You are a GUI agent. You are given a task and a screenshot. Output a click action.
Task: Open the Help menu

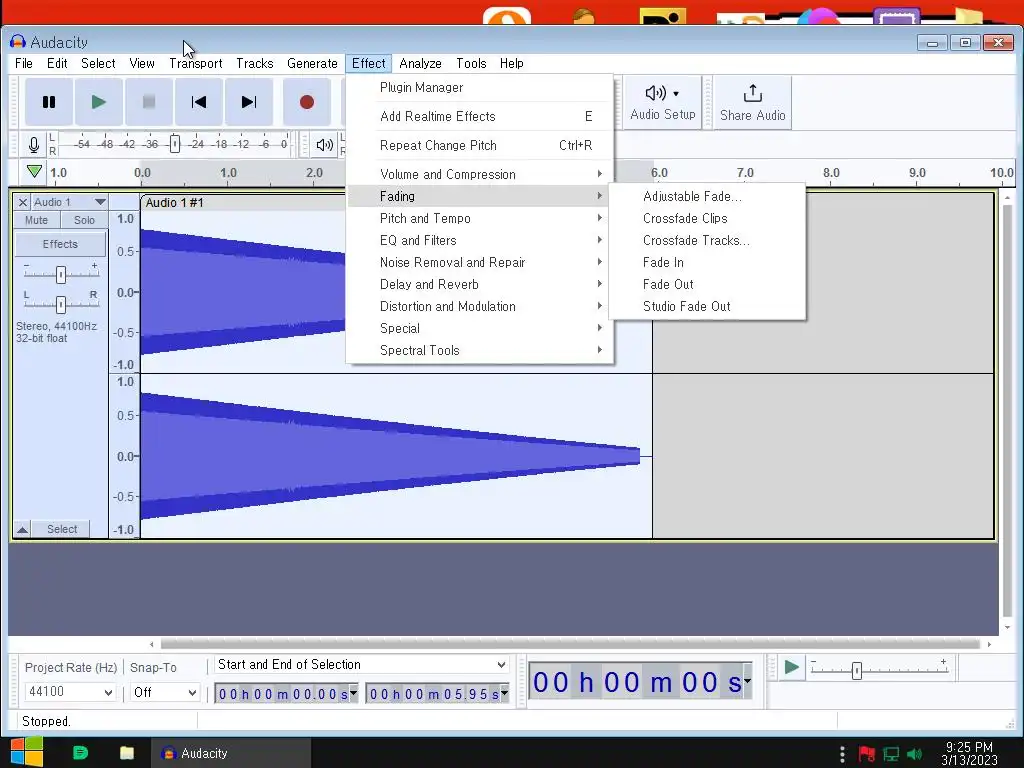511,63
